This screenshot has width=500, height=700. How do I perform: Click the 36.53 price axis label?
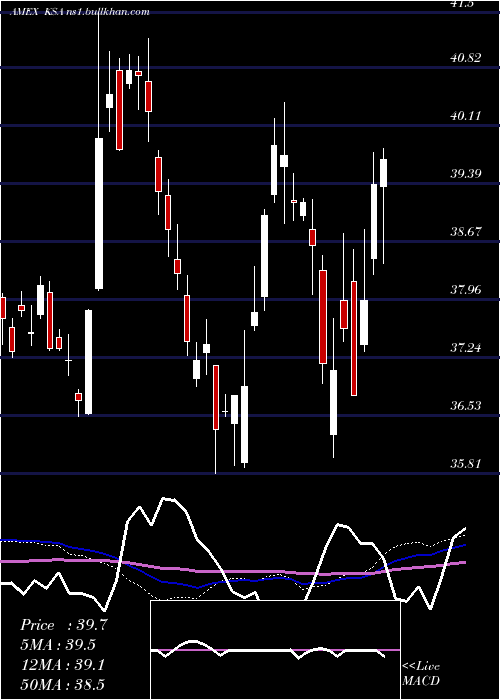pos(466,406)
